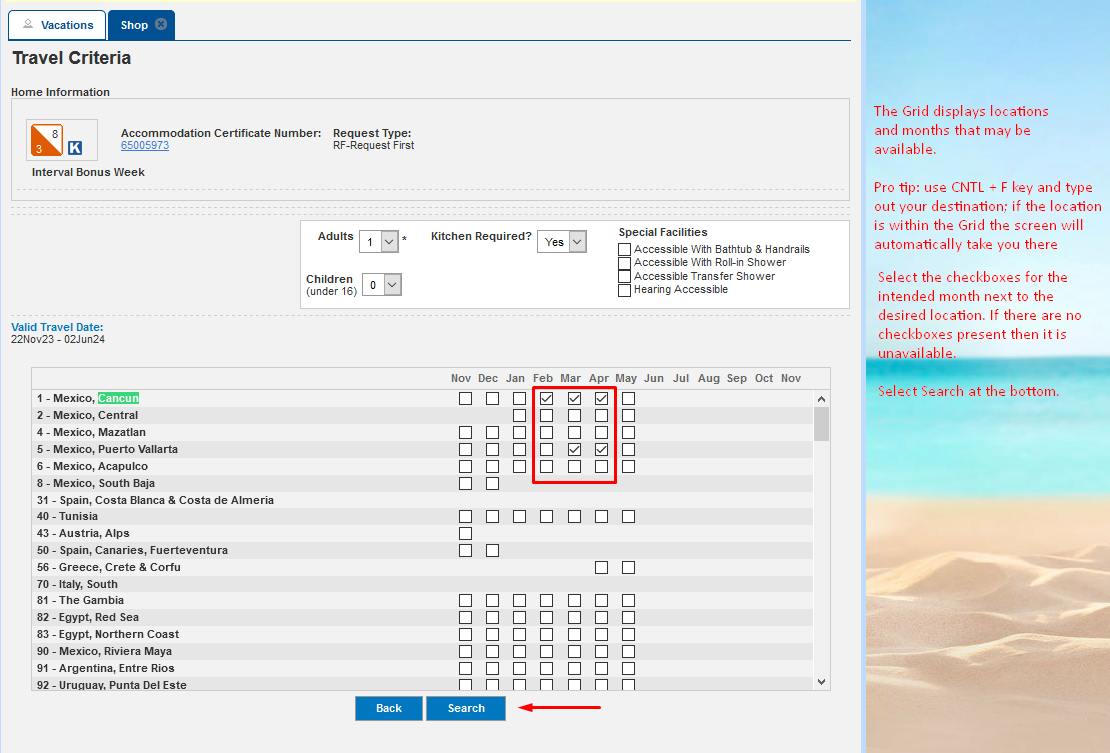Uncheck the Cancun February checkbox
This screenshot has height=753, width=1110.
tap(547, 398)
